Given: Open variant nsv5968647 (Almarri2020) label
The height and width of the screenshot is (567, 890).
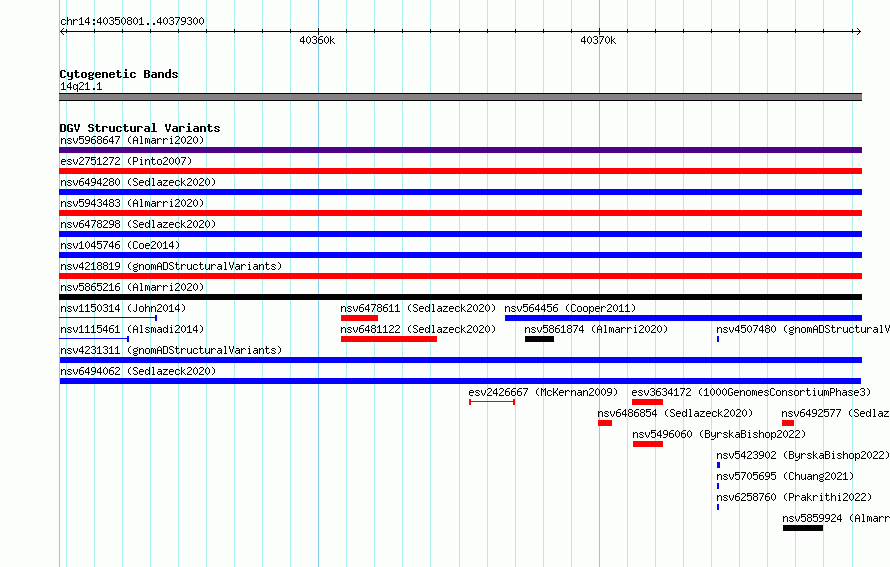Looking at the screenshot, I should [x=132, y=140].
